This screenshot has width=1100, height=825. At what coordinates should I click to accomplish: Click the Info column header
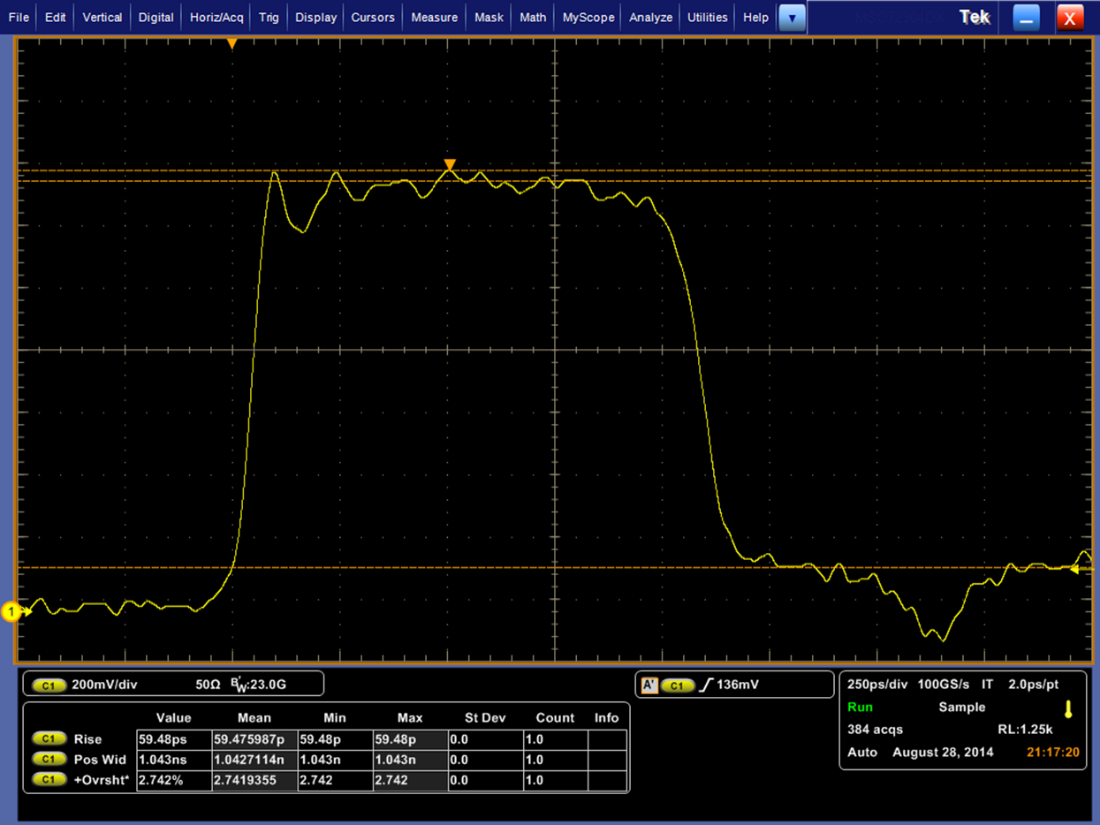point(607,718)
